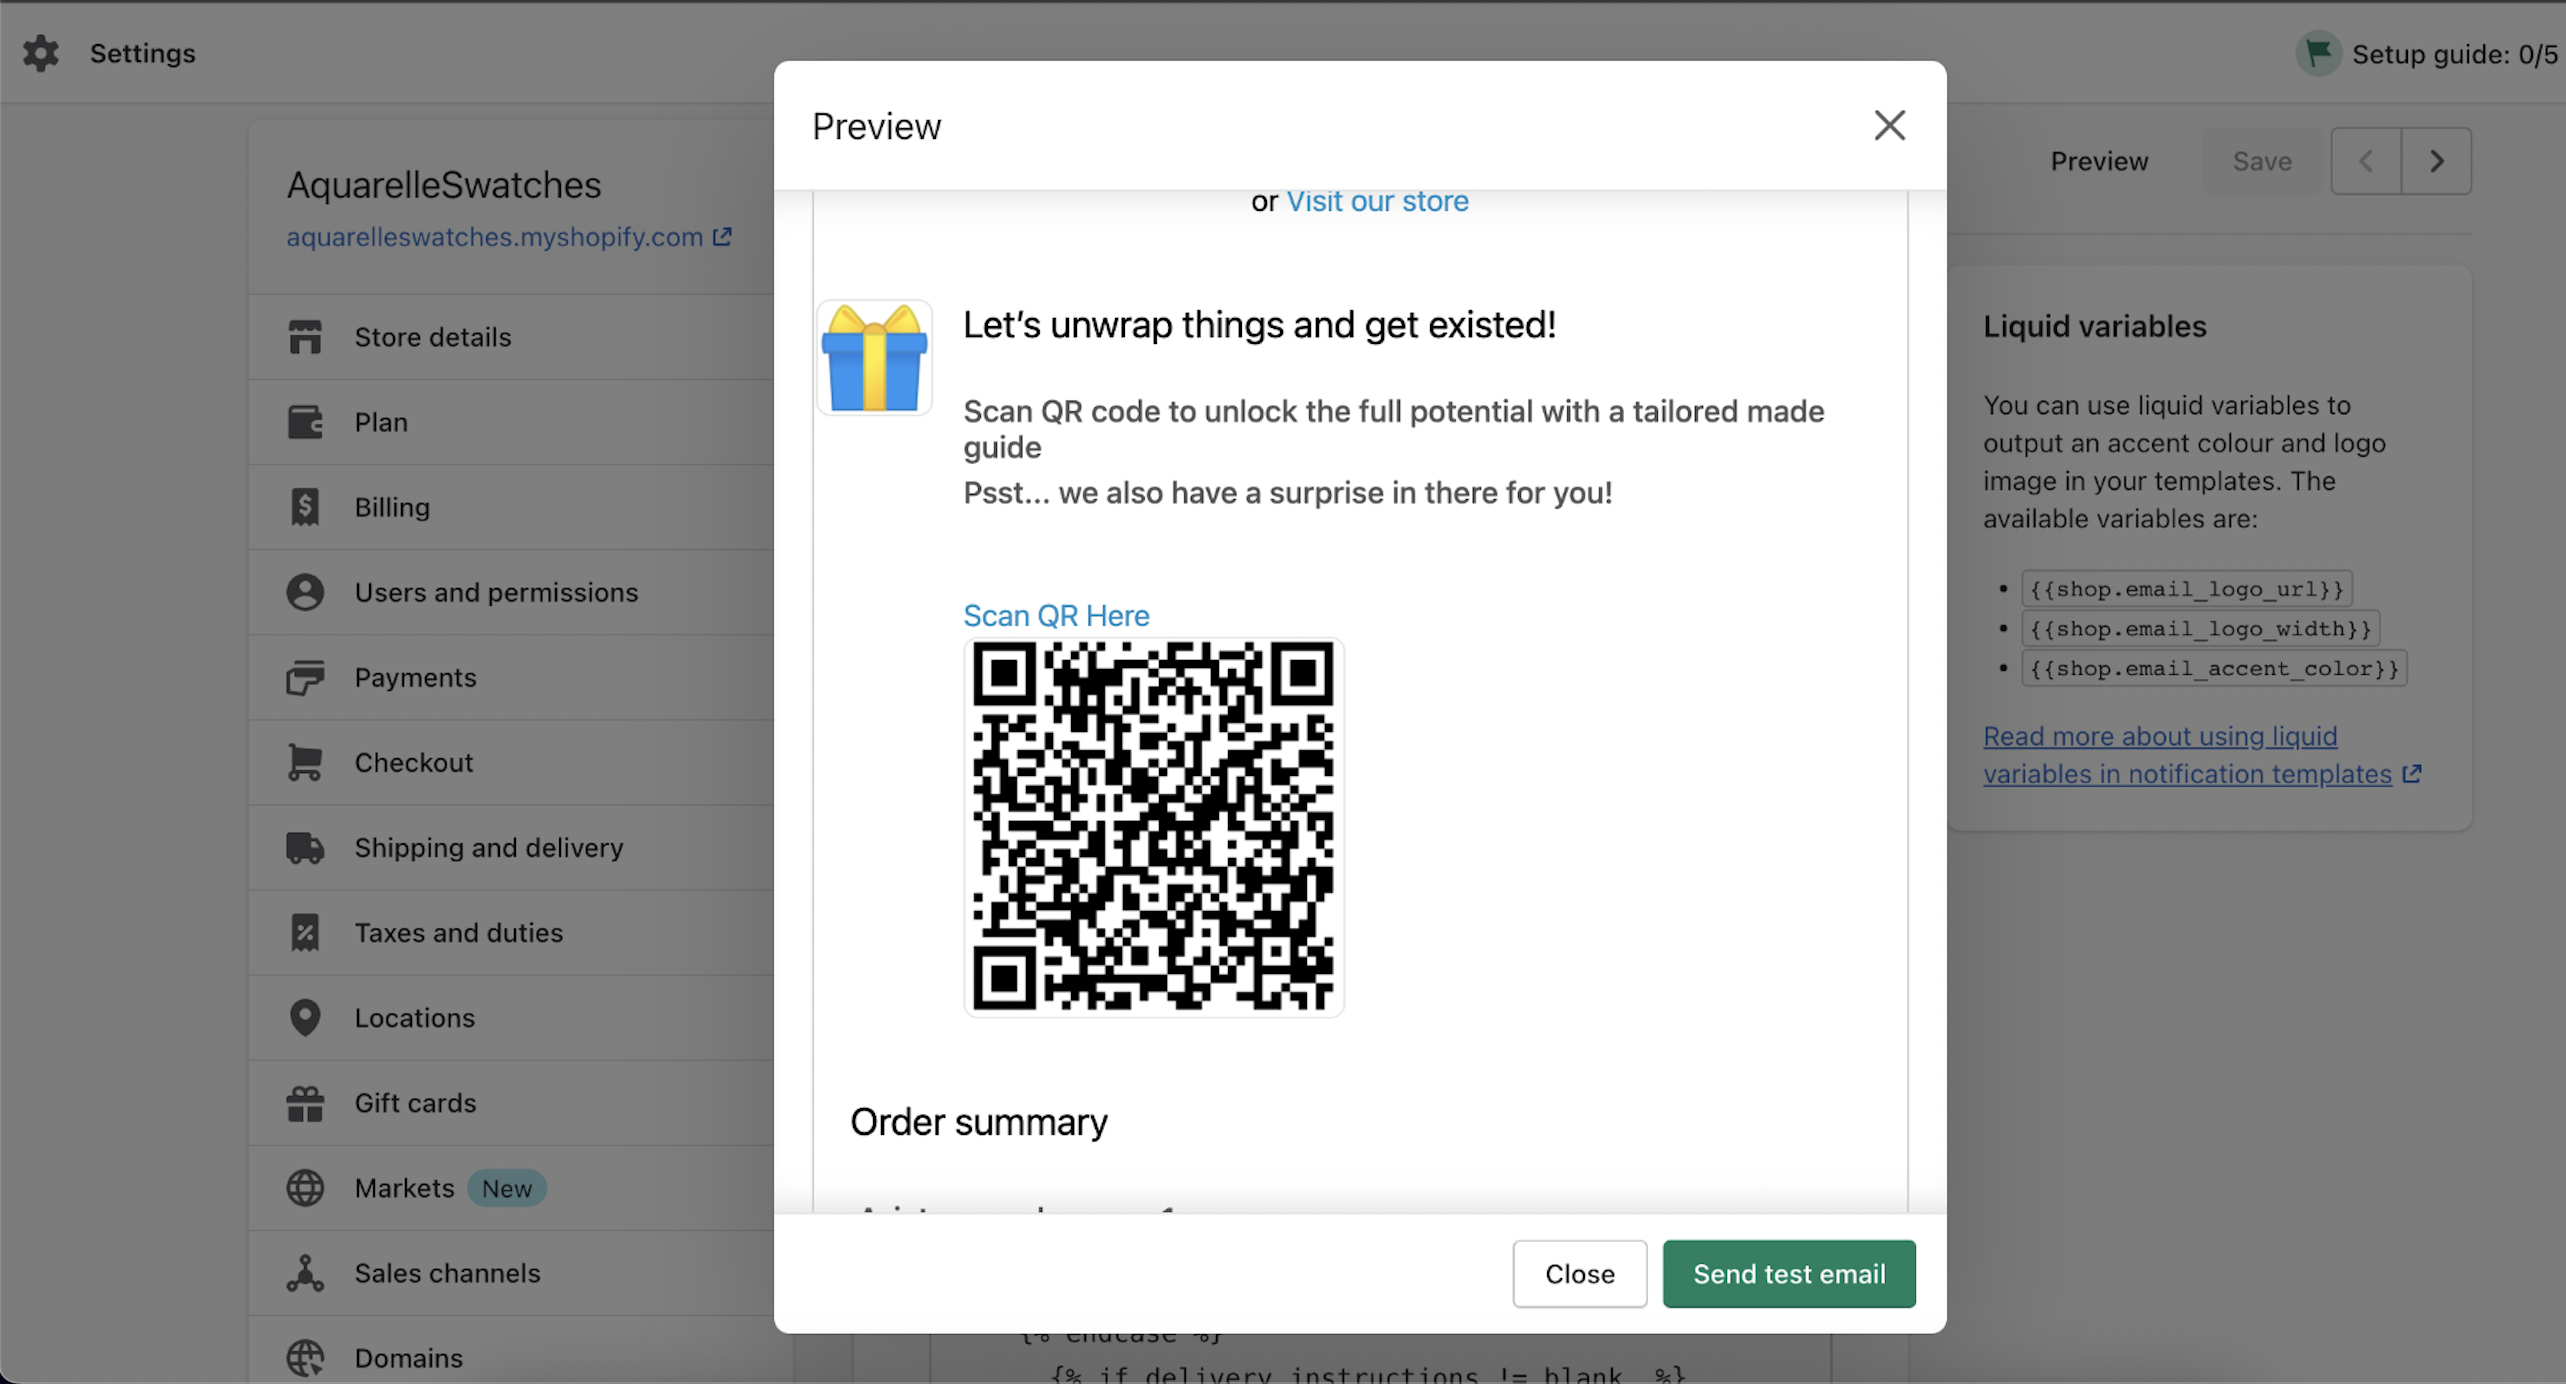Click the Settings gear icon
This screenshot has height=1384, width=2566.
click(41, 53)
